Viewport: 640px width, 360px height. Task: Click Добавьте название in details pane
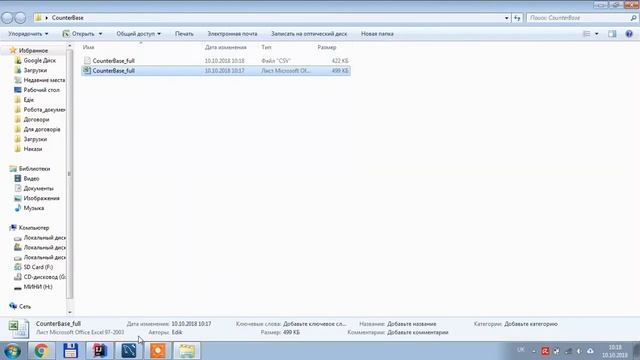(411, 324)
